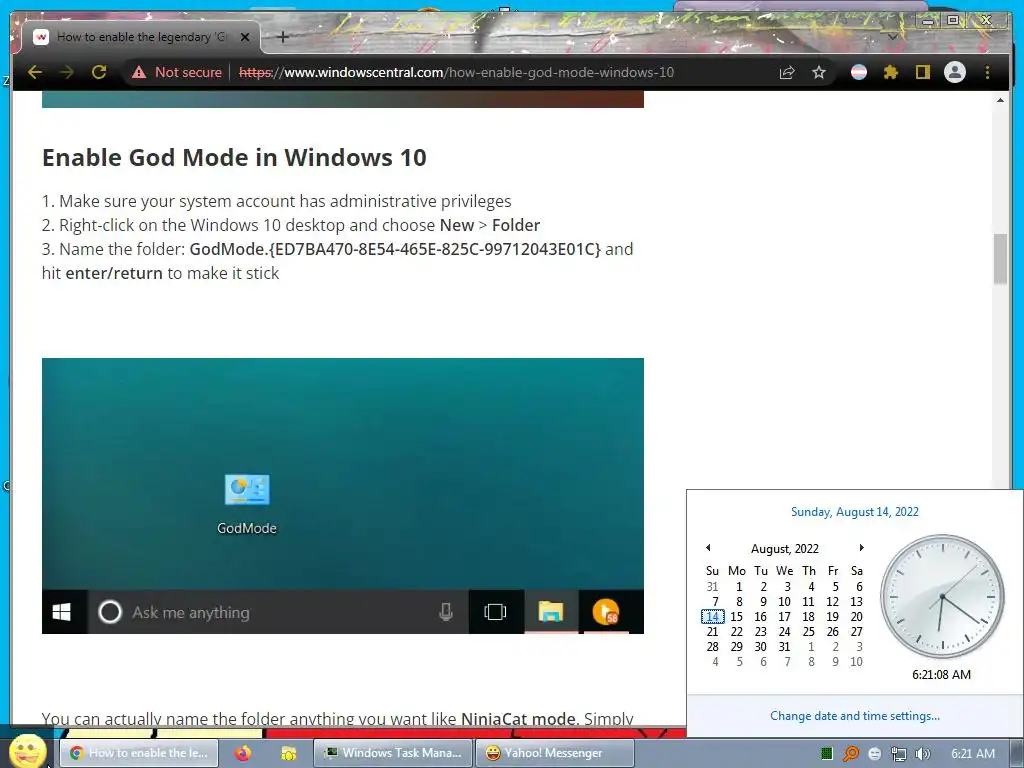Click the URL address field
1024x768 pixels.
coord(457,72)
